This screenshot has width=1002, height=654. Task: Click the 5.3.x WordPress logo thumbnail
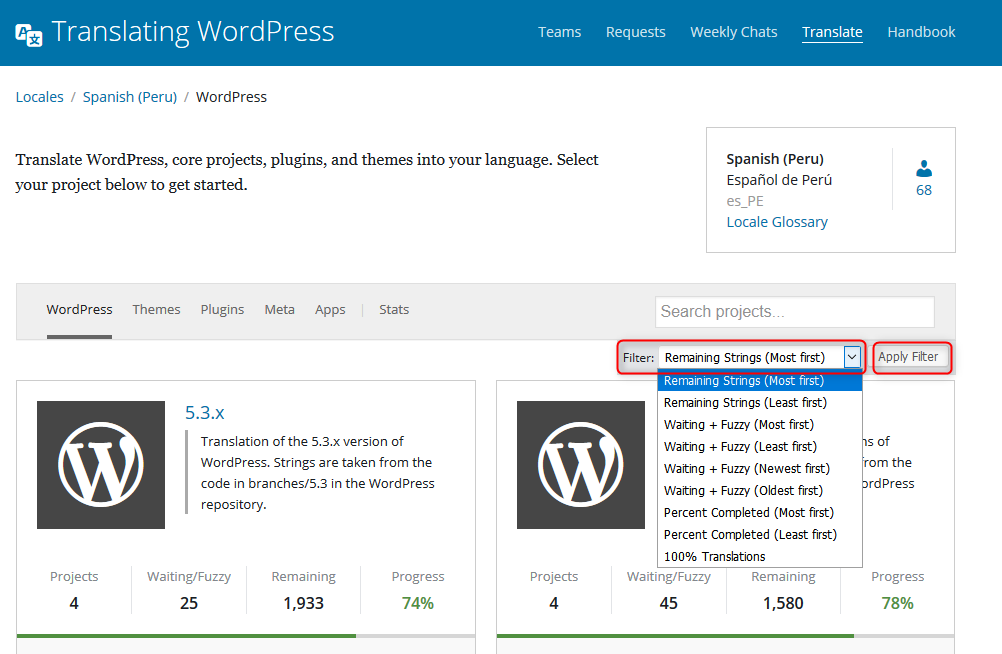coord(101,465)
